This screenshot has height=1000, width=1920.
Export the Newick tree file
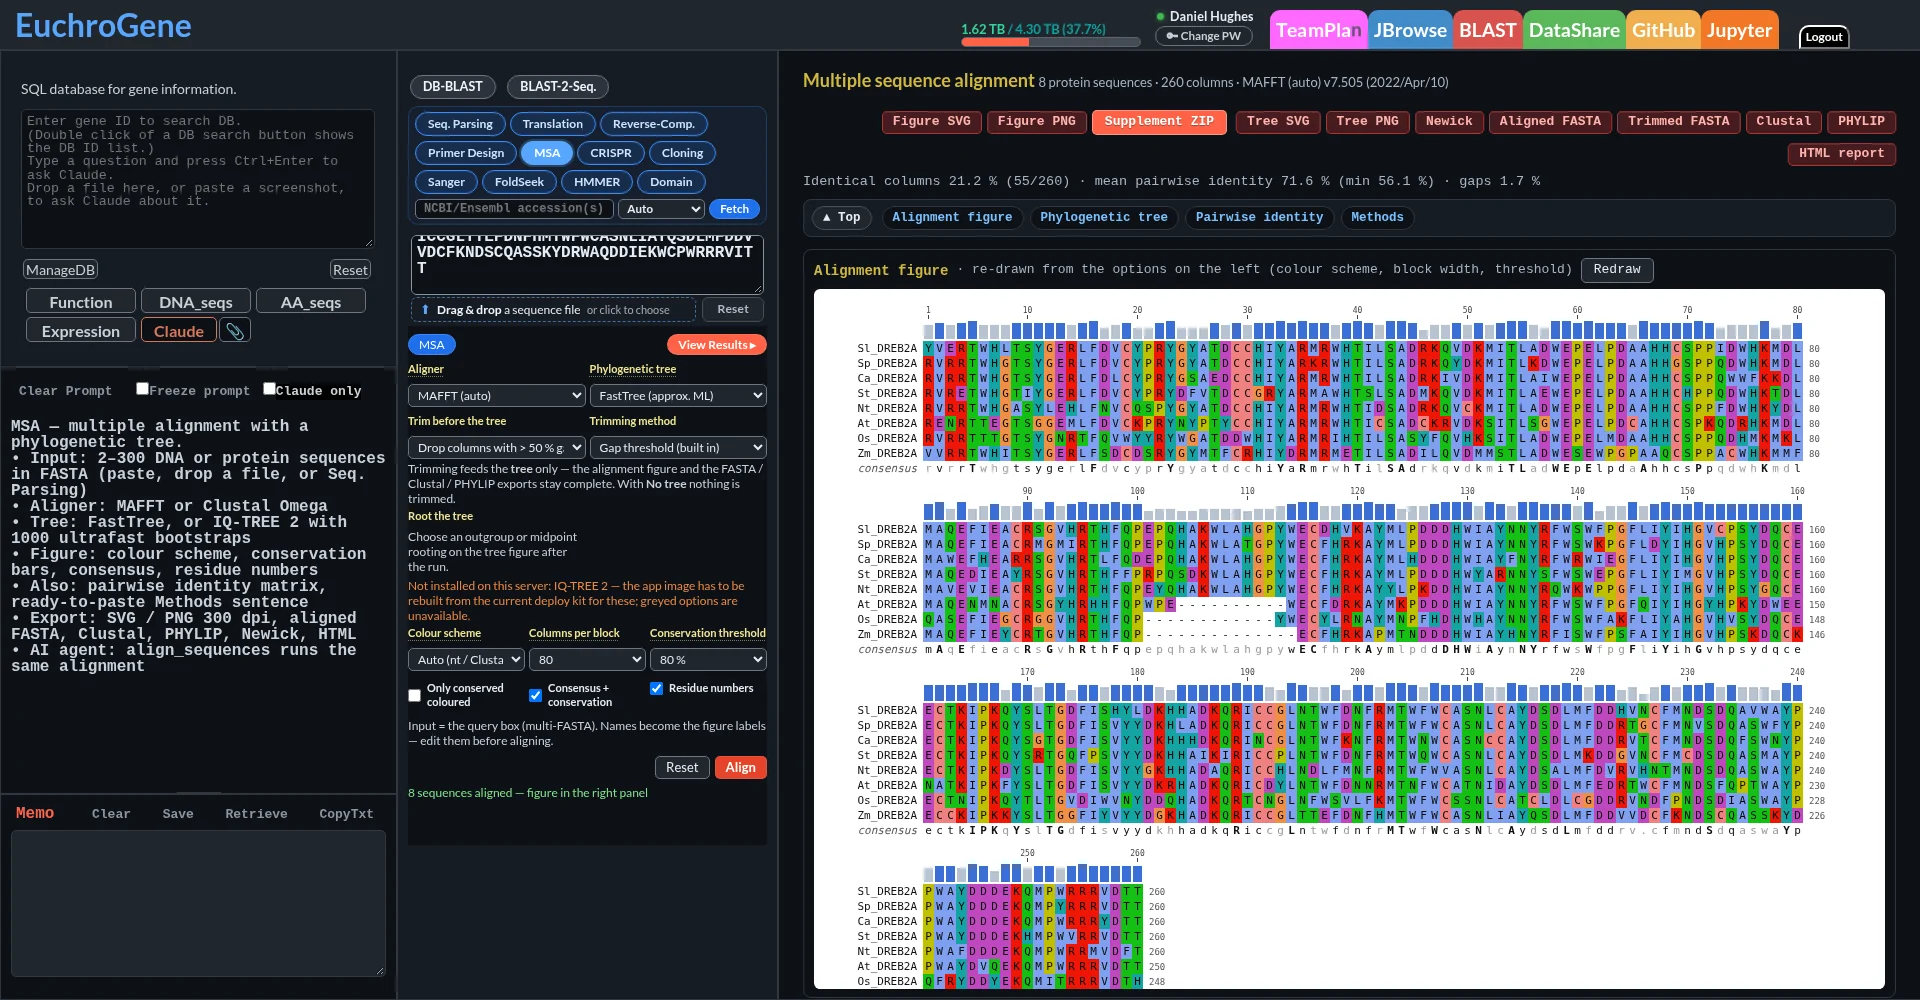[1449, 122]
